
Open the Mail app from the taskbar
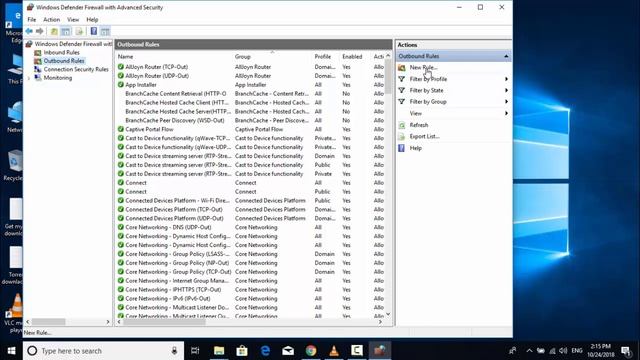288,351
